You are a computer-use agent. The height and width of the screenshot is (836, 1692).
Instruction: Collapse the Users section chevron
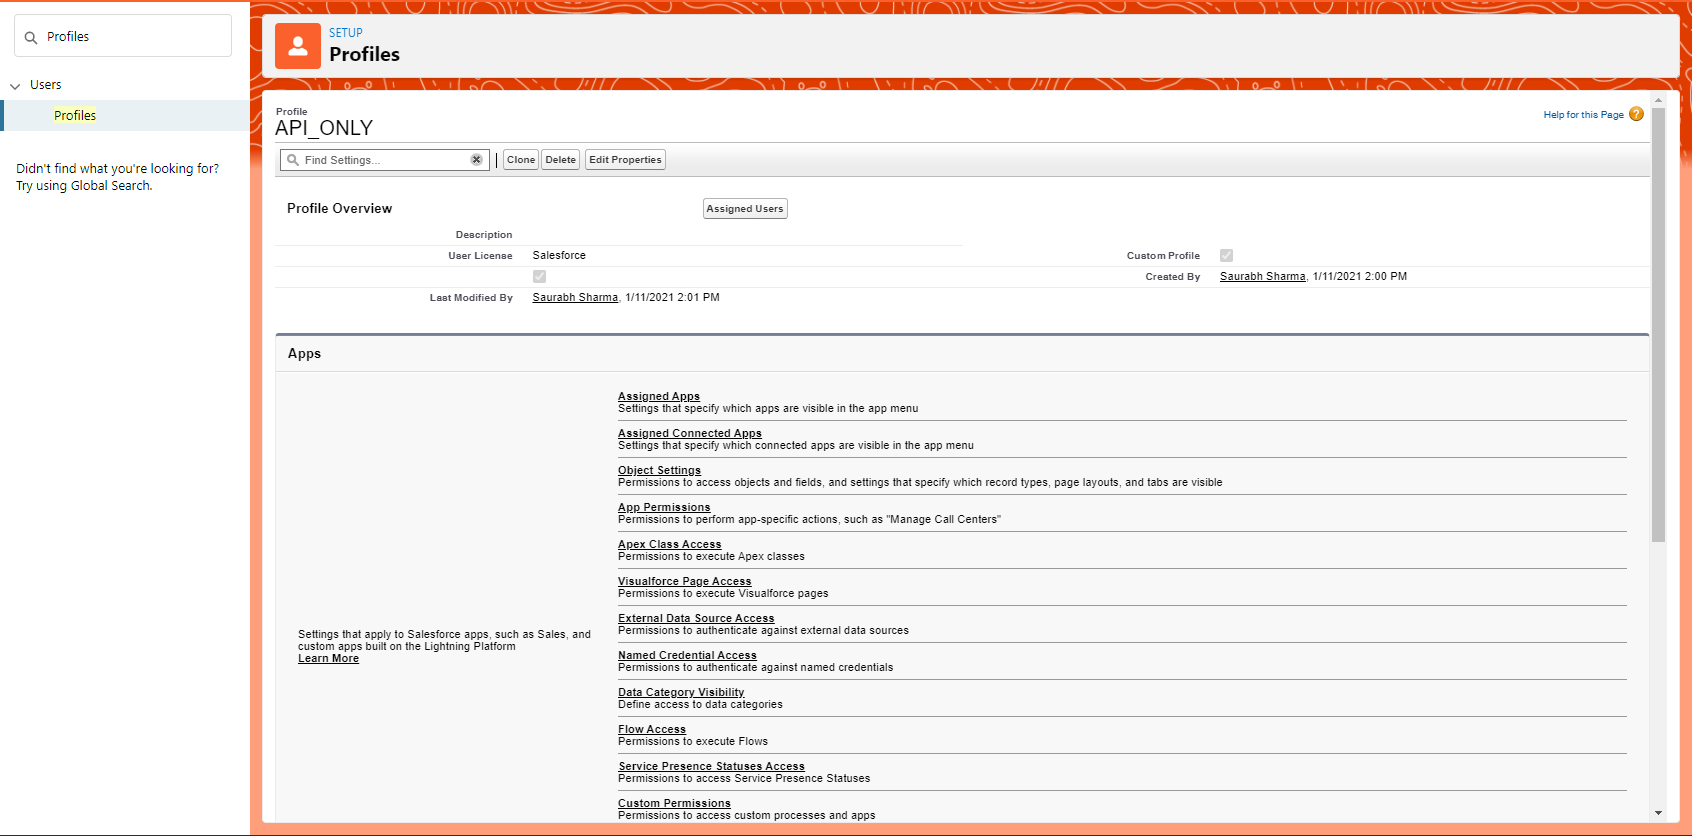(15, 86)
